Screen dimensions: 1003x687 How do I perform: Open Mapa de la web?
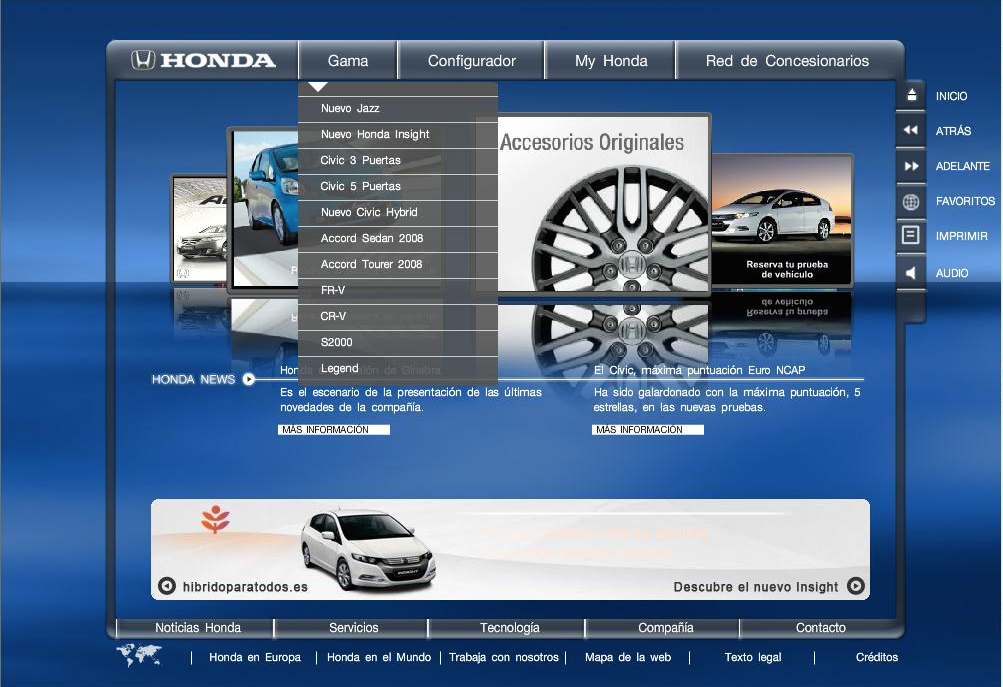pos(628,657)
